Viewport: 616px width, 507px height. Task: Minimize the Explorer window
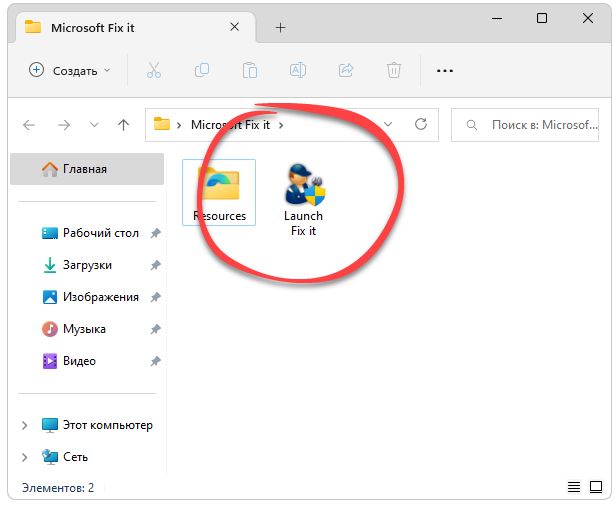(x=497, y=18)
